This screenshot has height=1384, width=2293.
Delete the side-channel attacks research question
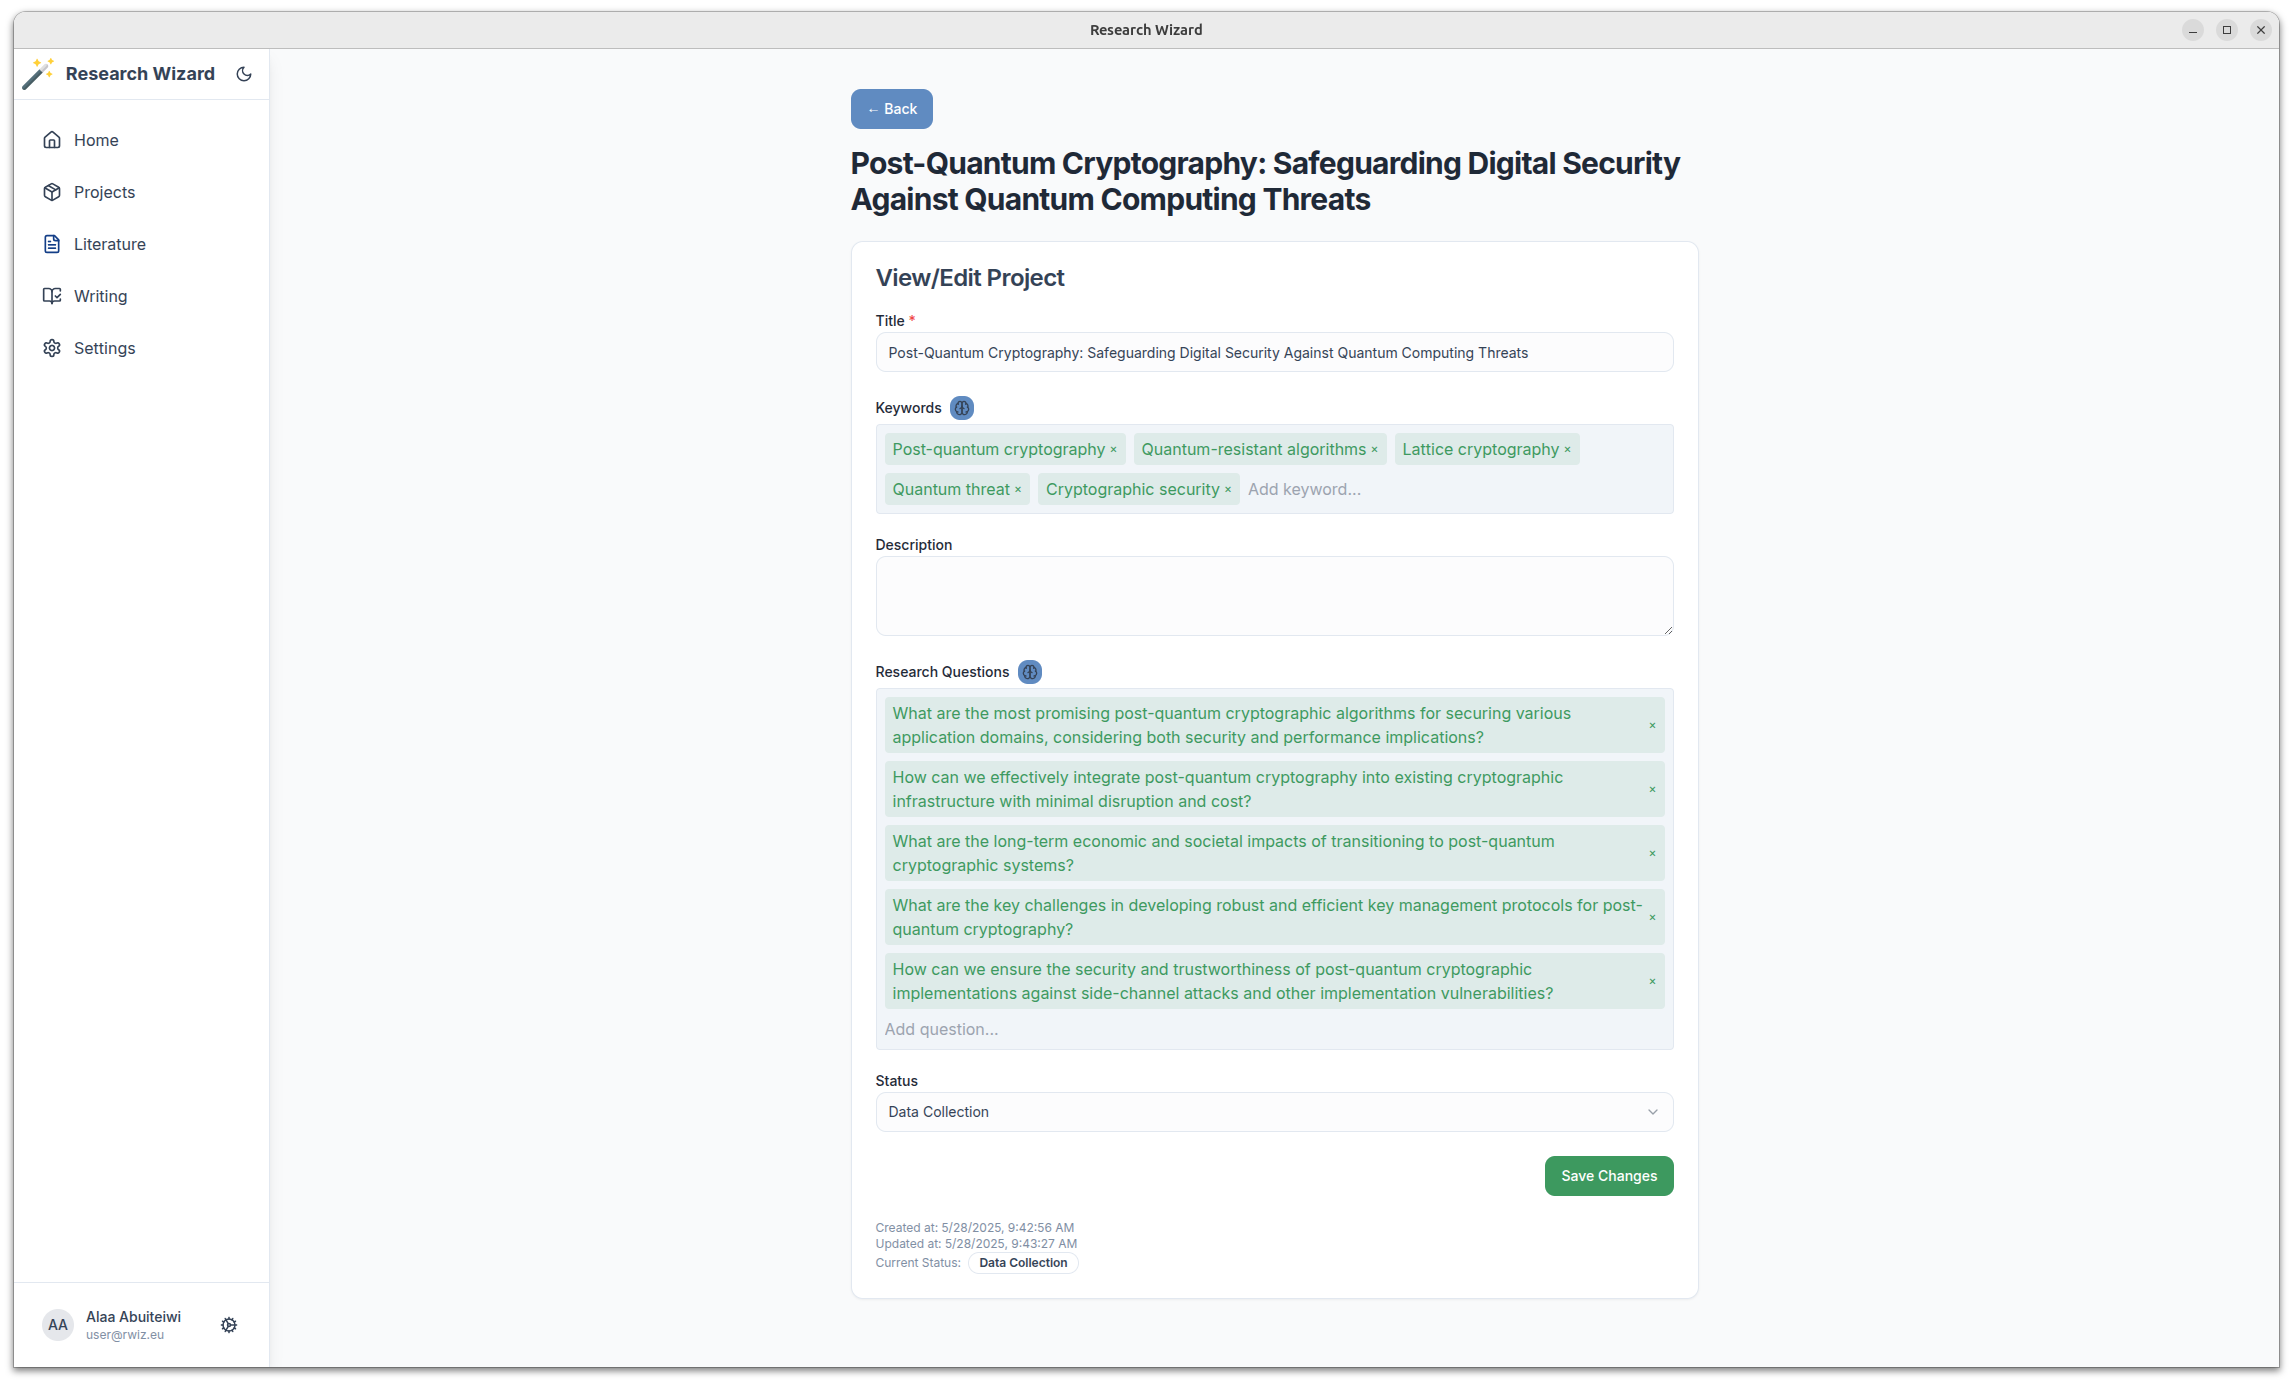pos(1652,982)
